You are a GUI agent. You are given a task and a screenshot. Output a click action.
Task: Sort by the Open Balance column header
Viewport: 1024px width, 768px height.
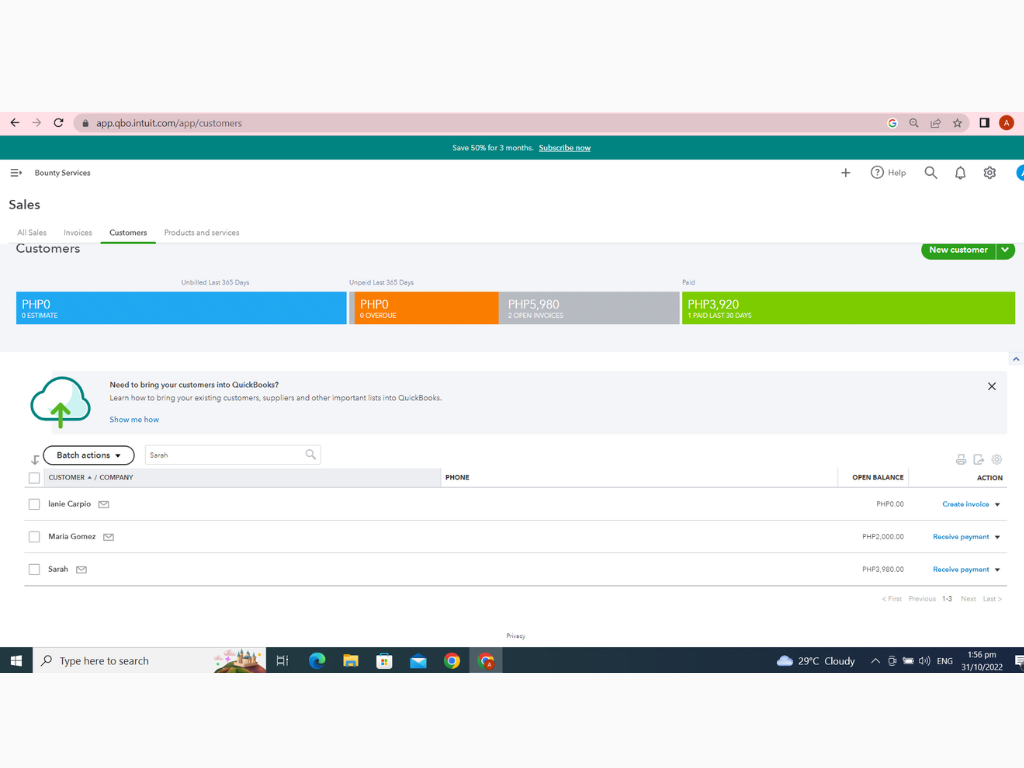[x=877, y=477]
